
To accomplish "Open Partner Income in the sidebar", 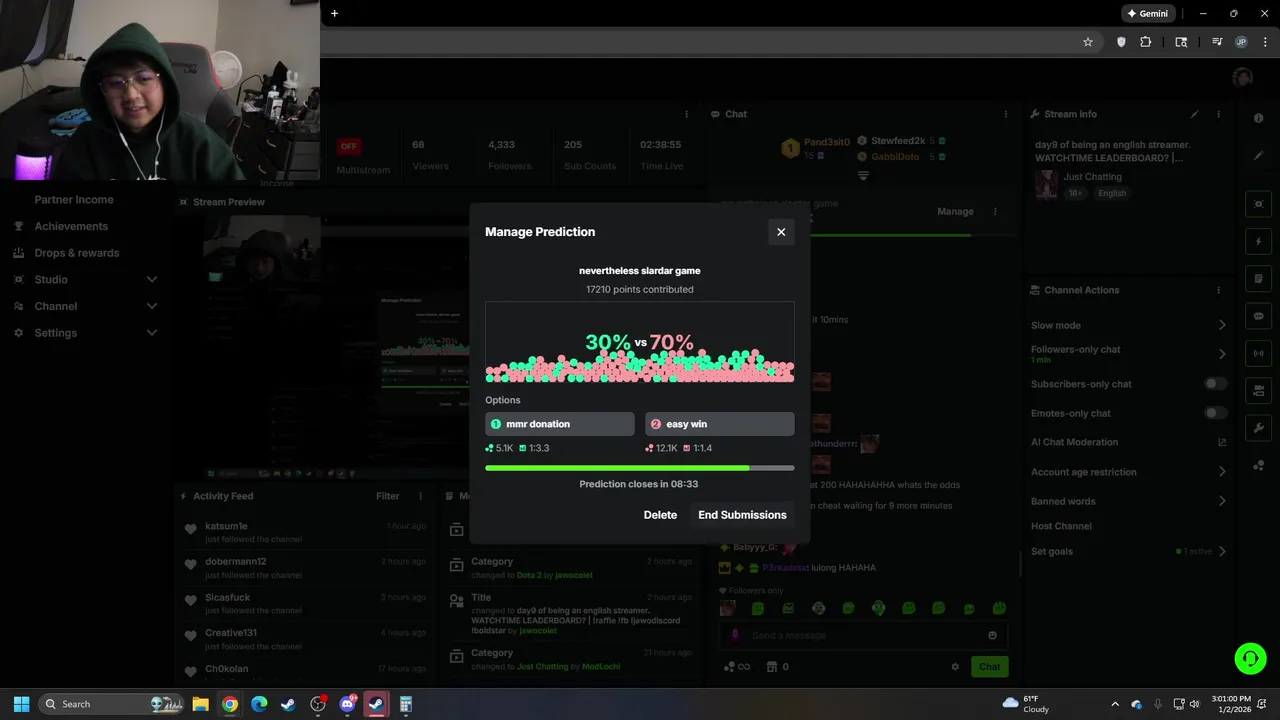I will [x=74, y=199].
